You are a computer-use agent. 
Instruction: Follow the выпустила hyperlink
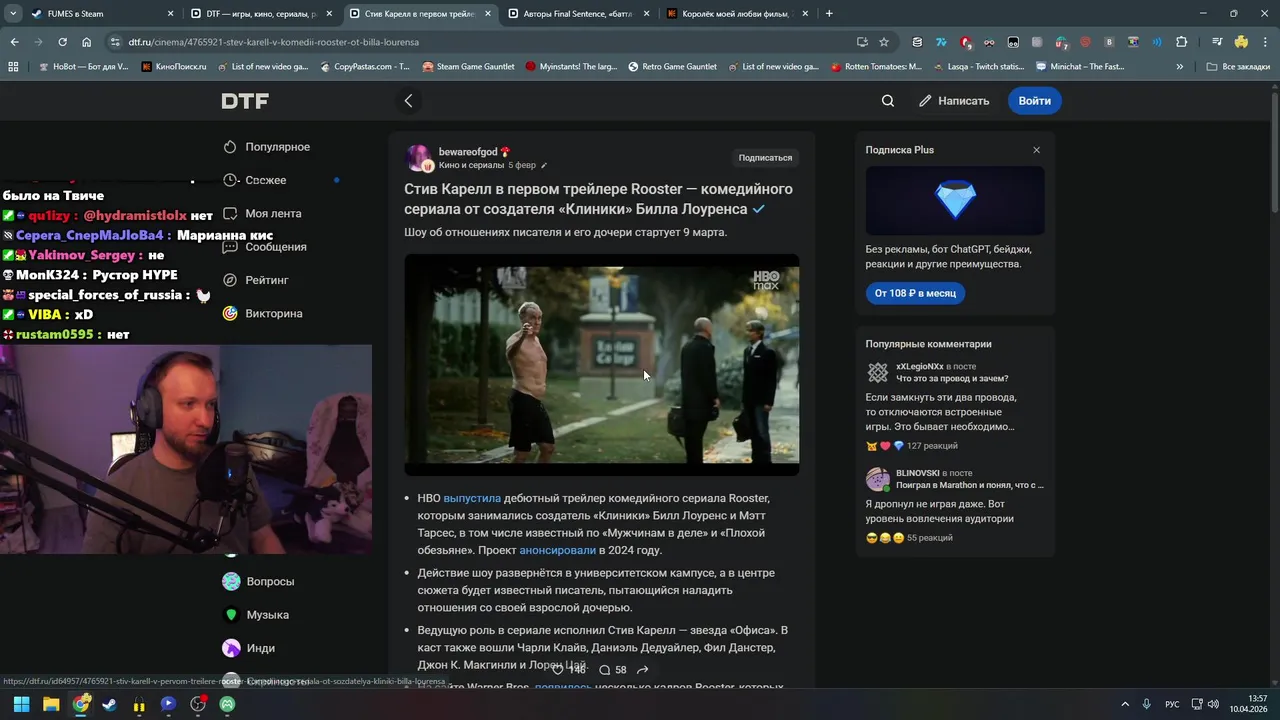click(x=472, y=498)
